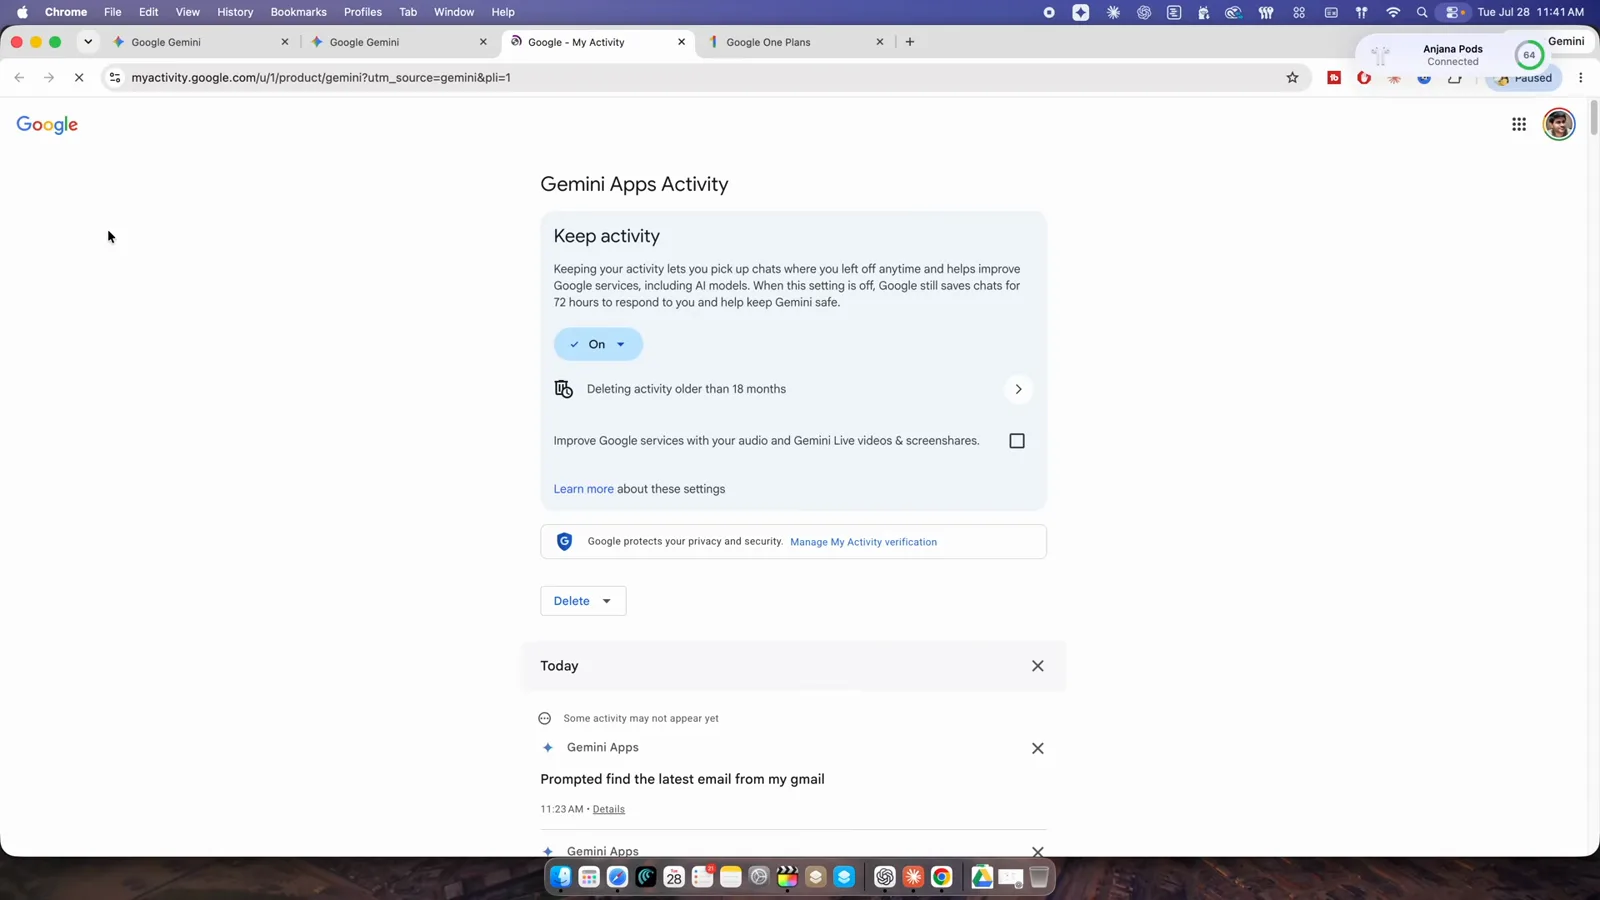Enable audio and Gemini Live improvement checkbox

1017,441
